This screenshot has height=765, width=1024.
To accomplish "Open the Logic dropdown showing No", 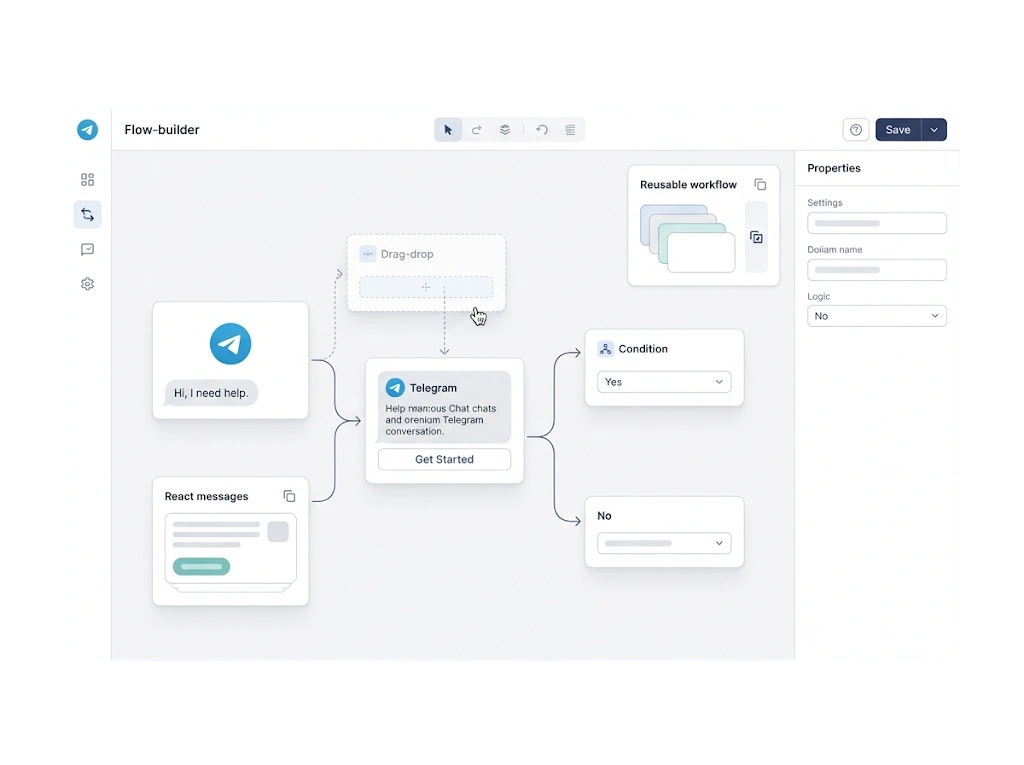I will click(876, 316).
